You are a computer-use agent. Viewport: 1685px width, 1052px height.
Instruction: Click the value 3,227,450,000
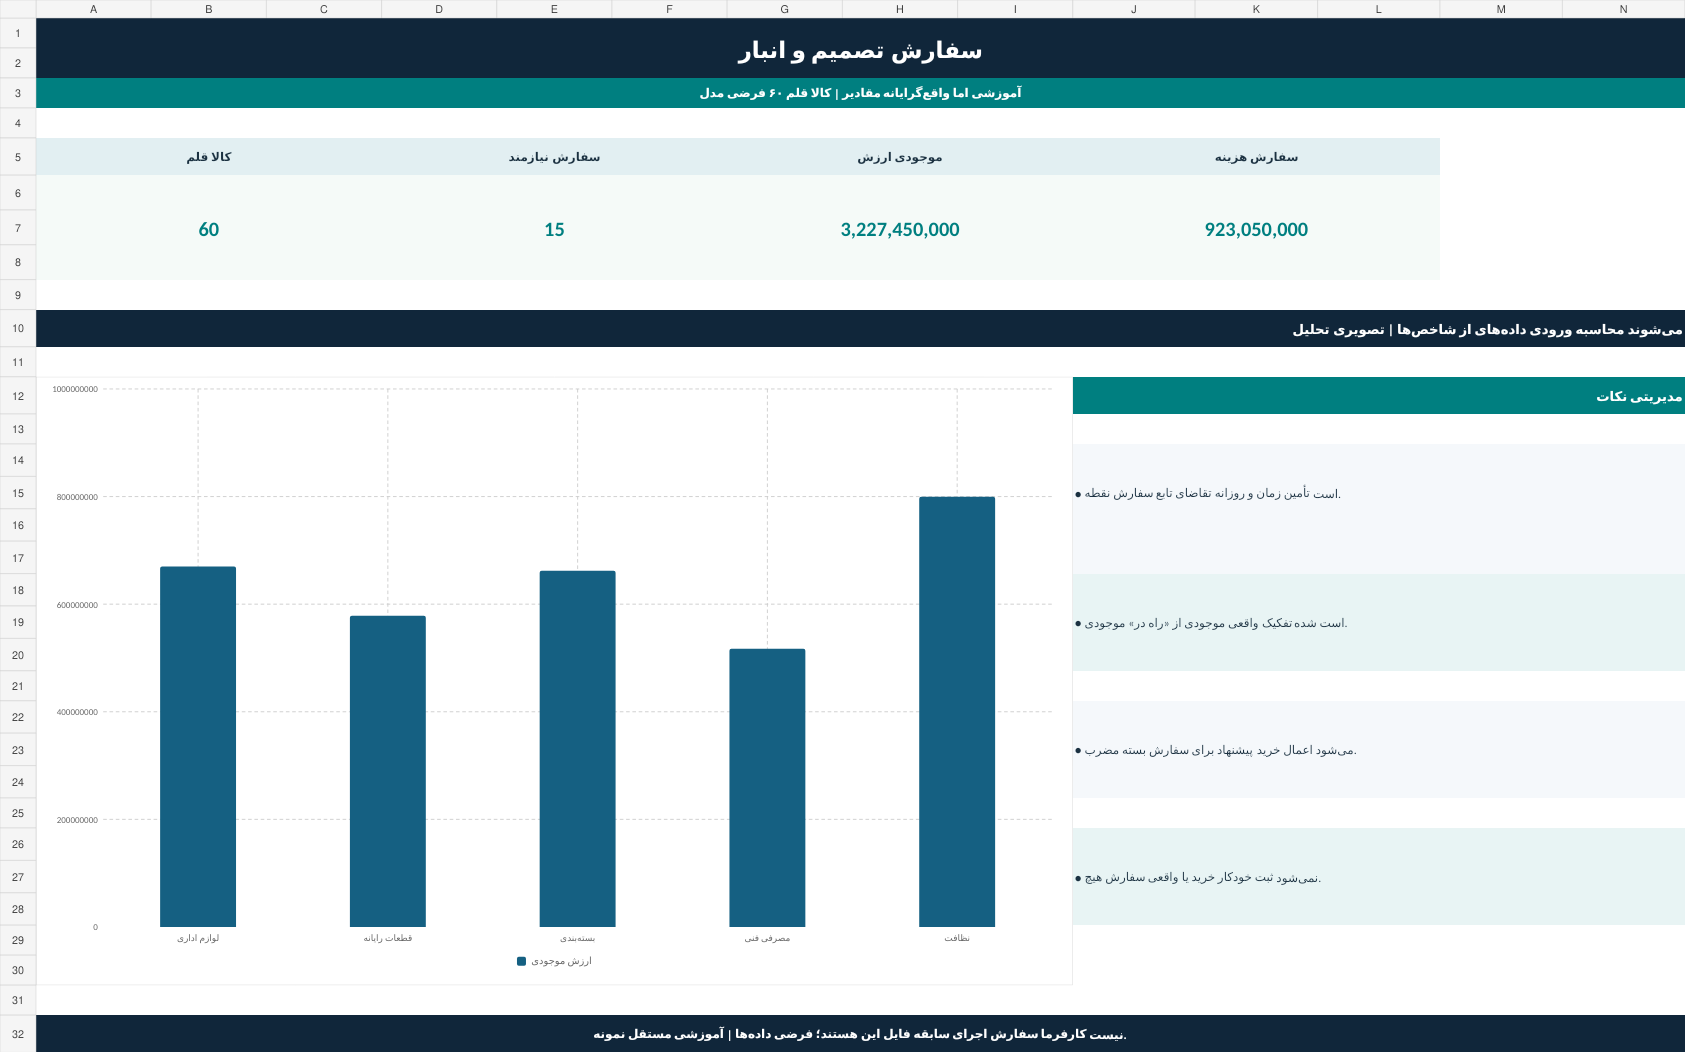pyautogui.click(x=900, y=229)
